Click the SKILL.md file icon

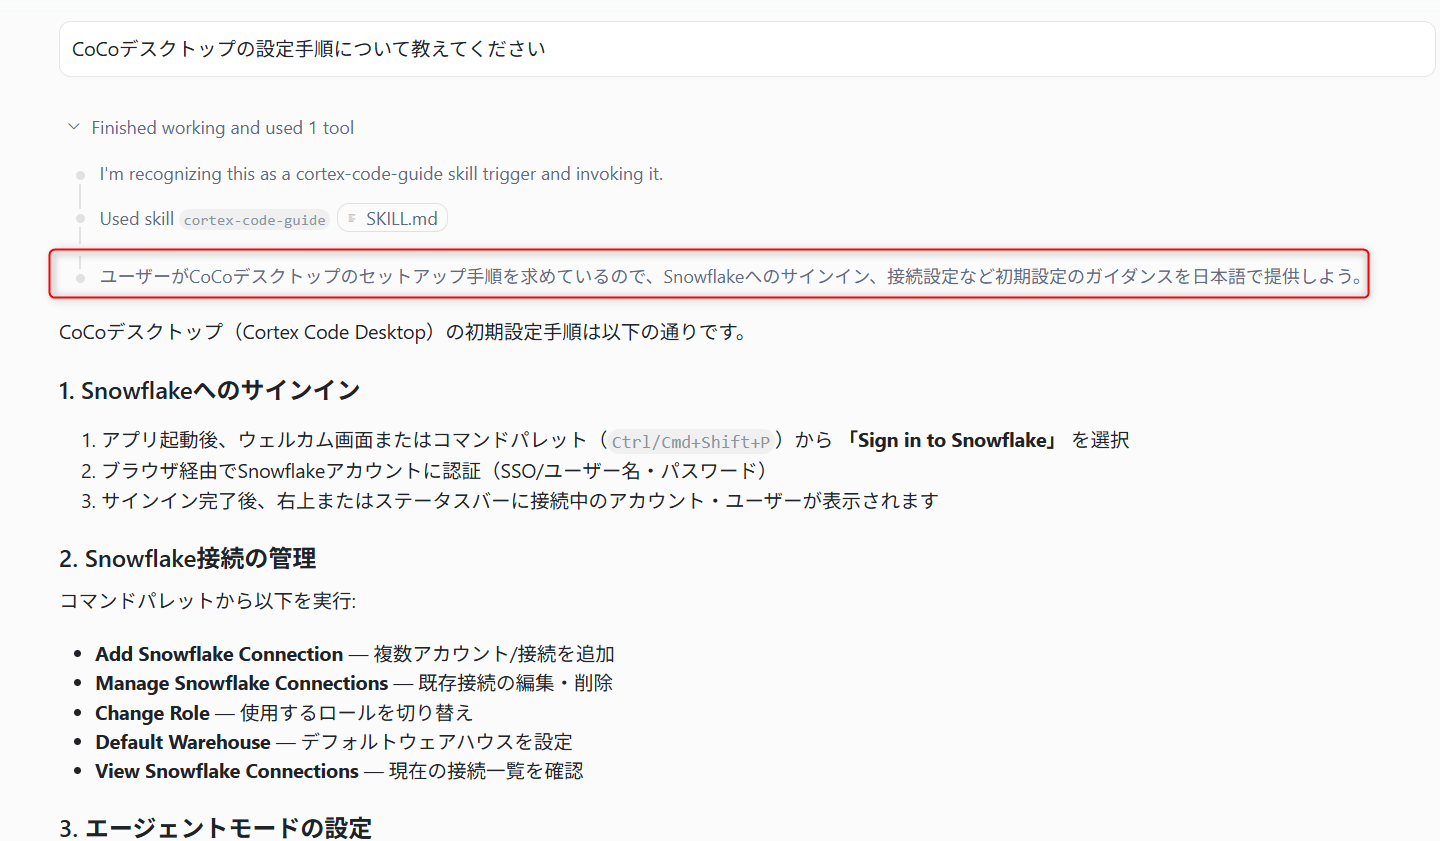point(352,218)
